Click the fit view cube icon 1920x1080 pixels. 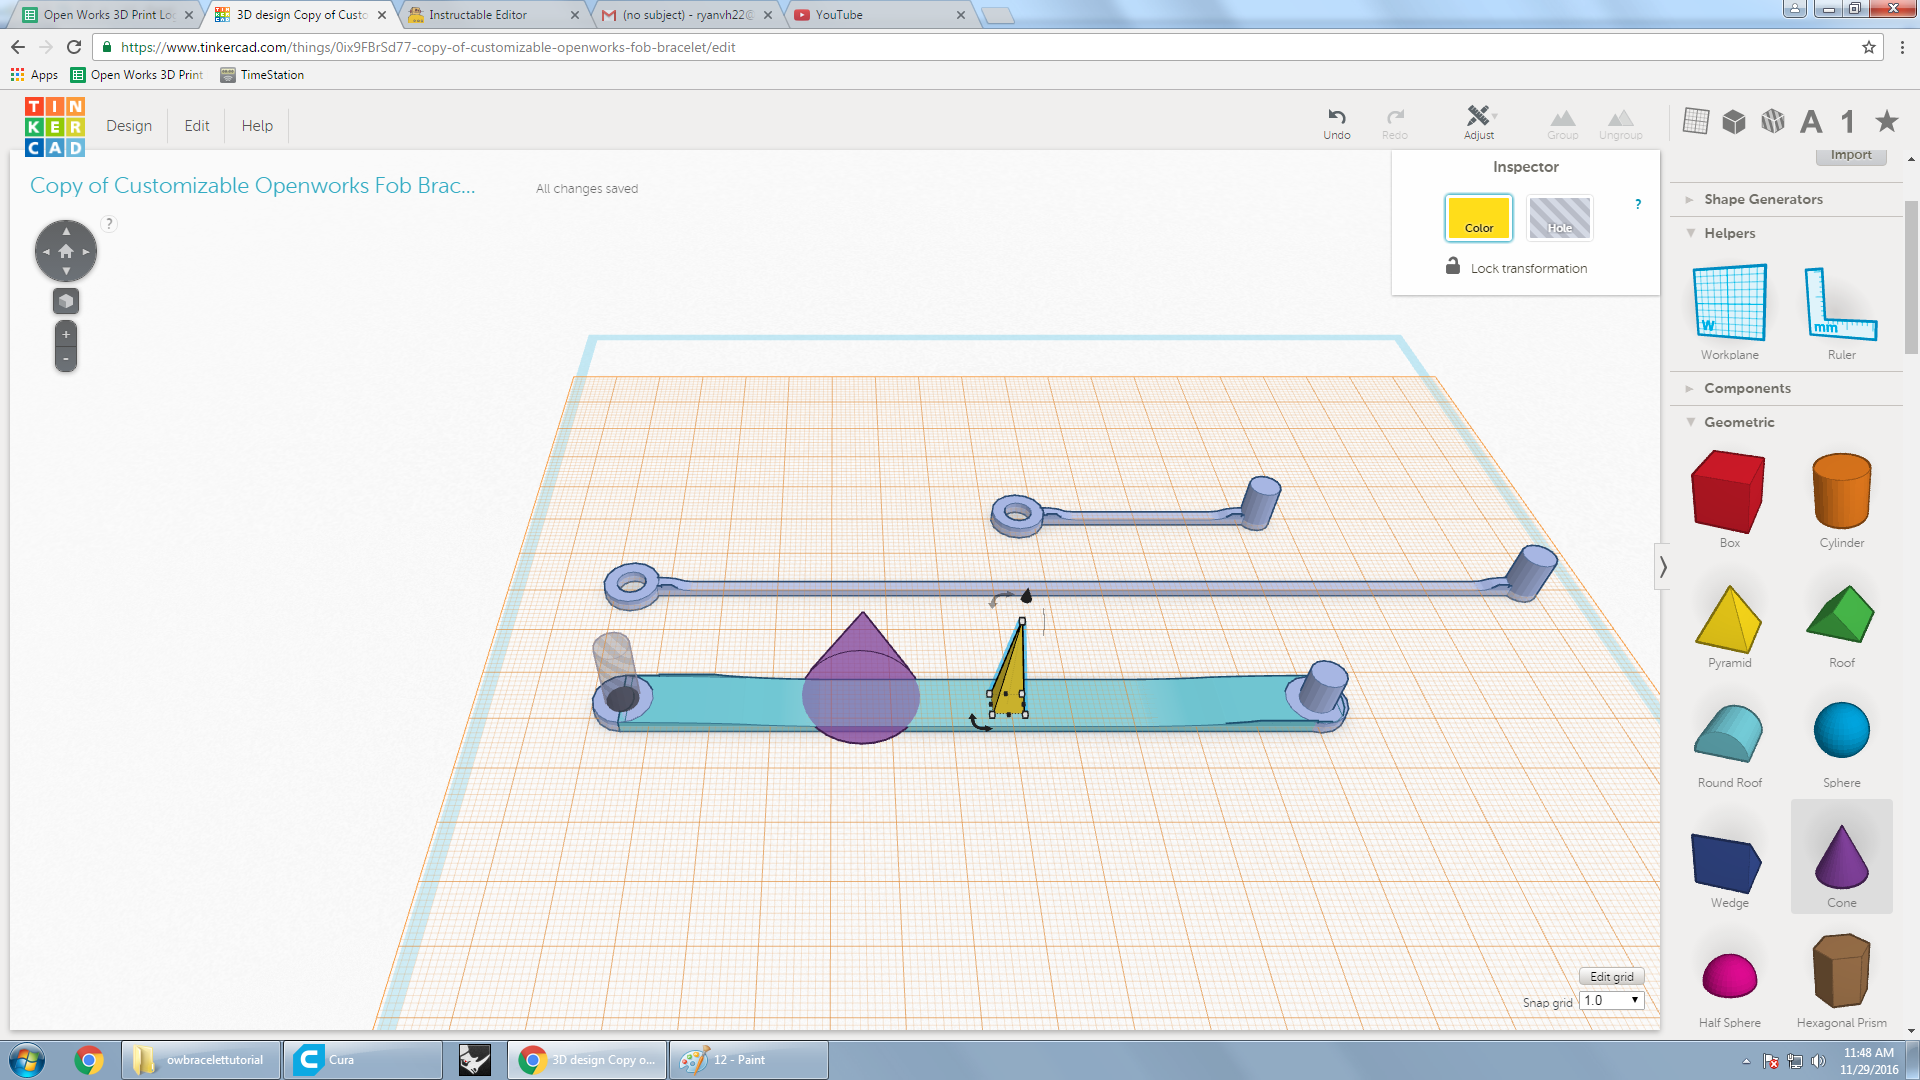tap(66, 301)
